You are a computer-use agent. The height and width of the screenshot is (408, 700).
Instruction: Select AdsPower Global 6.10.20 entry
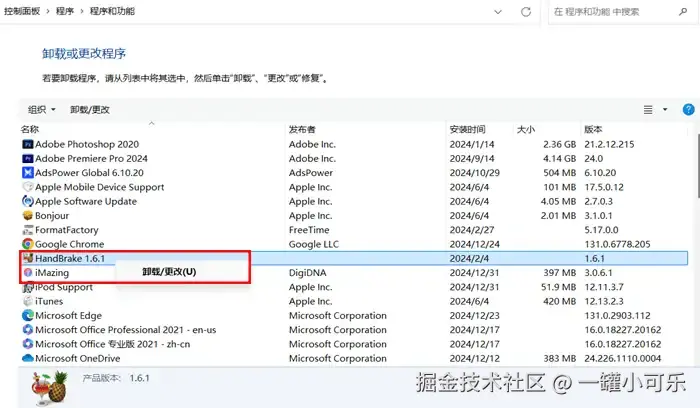89,173
